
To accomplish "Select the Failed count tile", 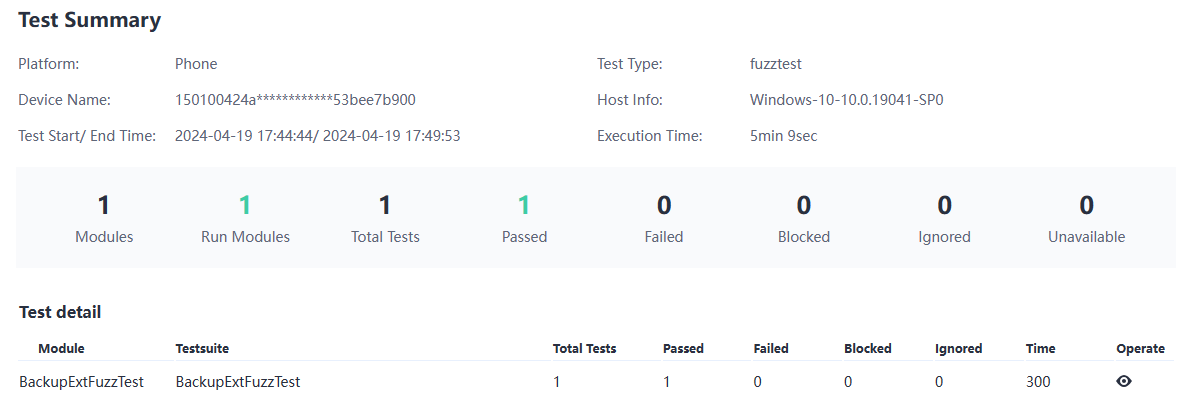I will pos(664,217).
